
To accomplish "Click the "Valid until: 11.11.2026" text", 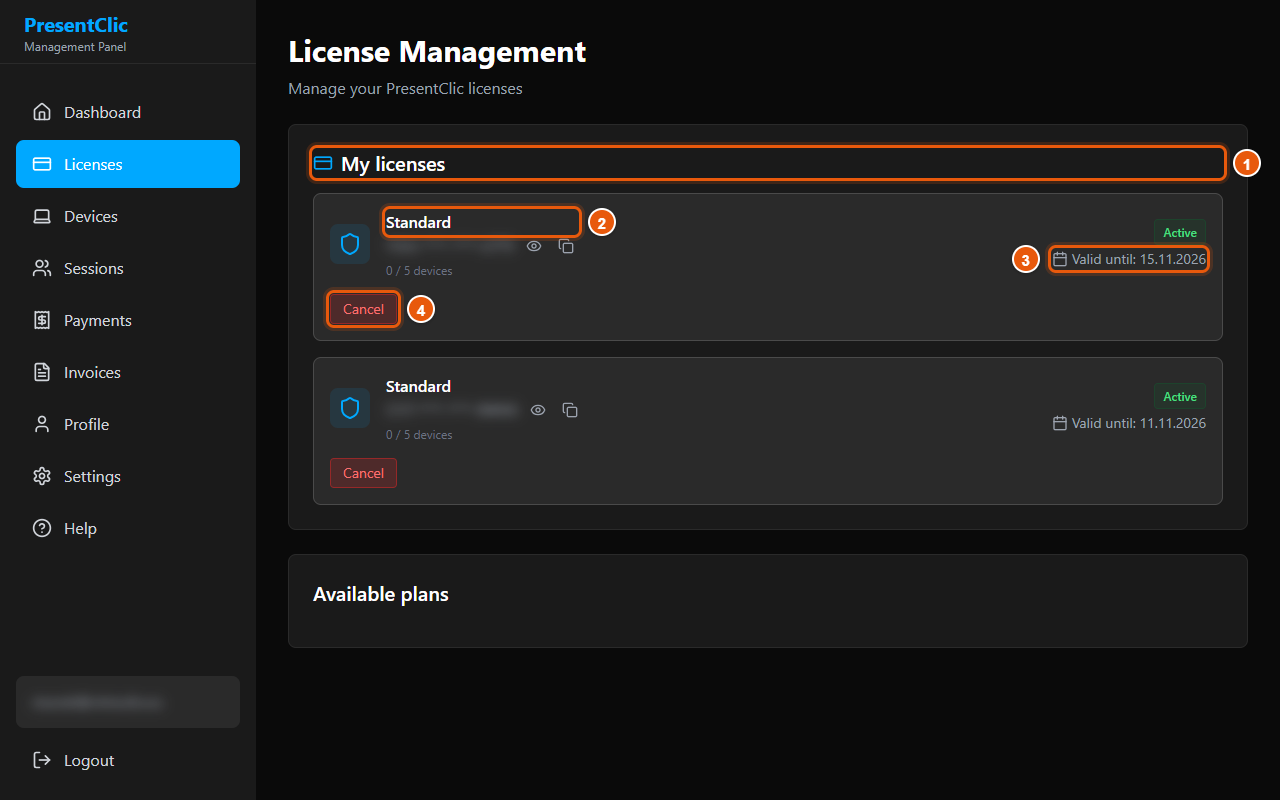I will pos(1139,423).
